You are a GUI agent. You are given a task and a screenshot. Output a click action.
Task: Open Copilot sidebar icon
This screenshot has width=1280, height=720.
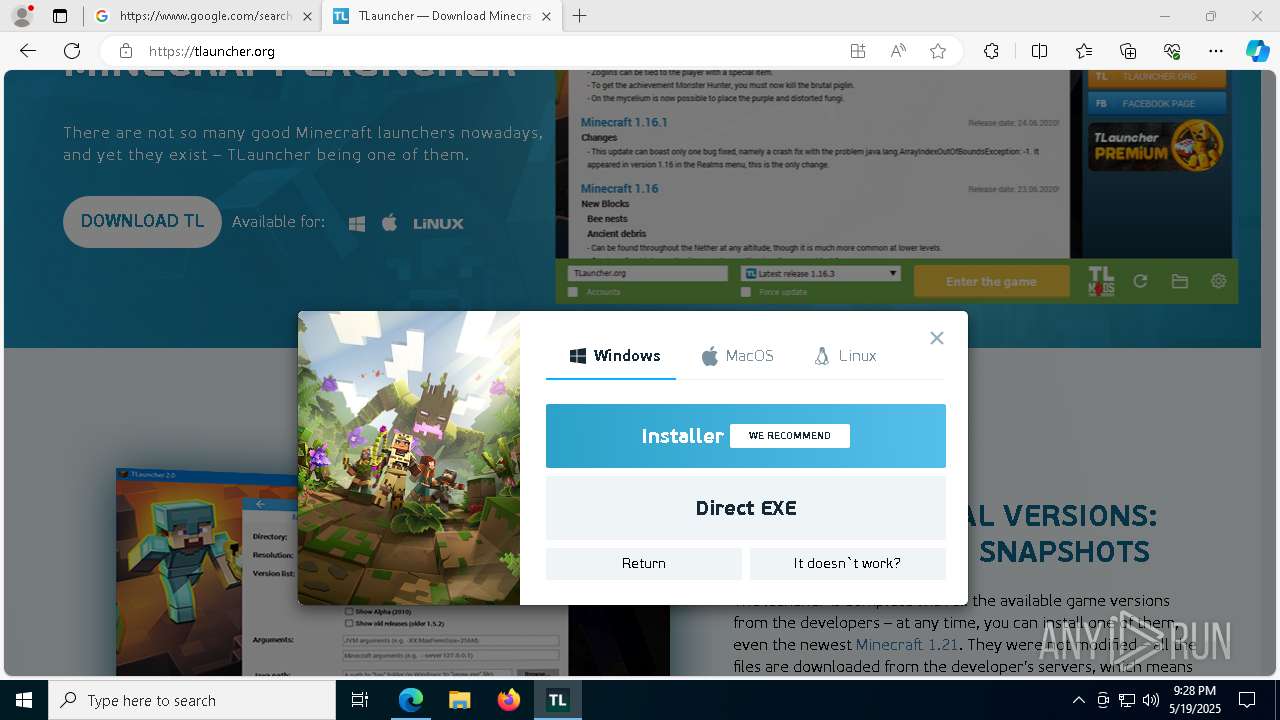click(x=1257, y=51)
